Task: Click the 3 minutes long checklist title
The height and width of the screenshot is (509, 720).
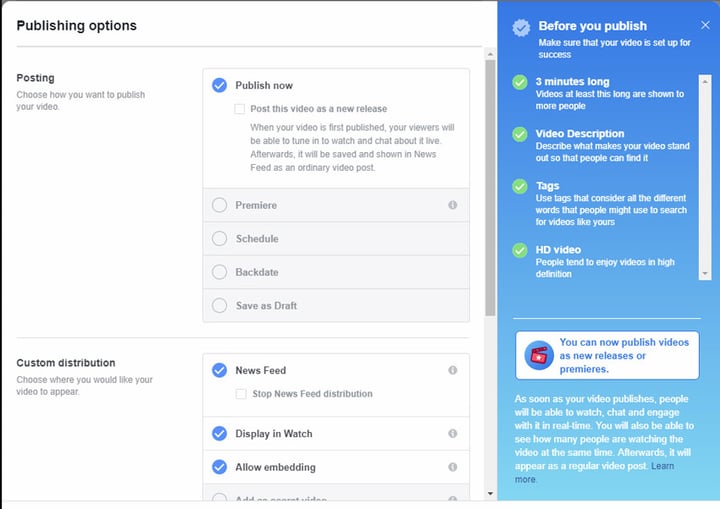Action: click(x=573, y=82)
